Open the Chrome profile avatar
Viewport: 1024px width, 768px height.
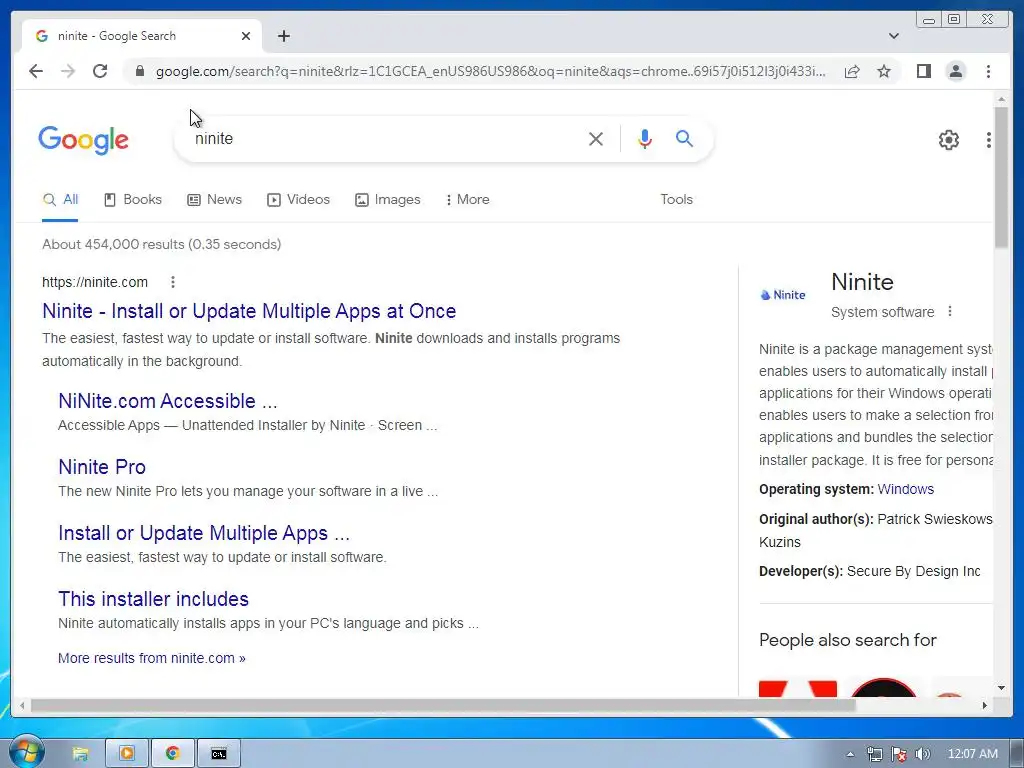(x=955, y=71)
